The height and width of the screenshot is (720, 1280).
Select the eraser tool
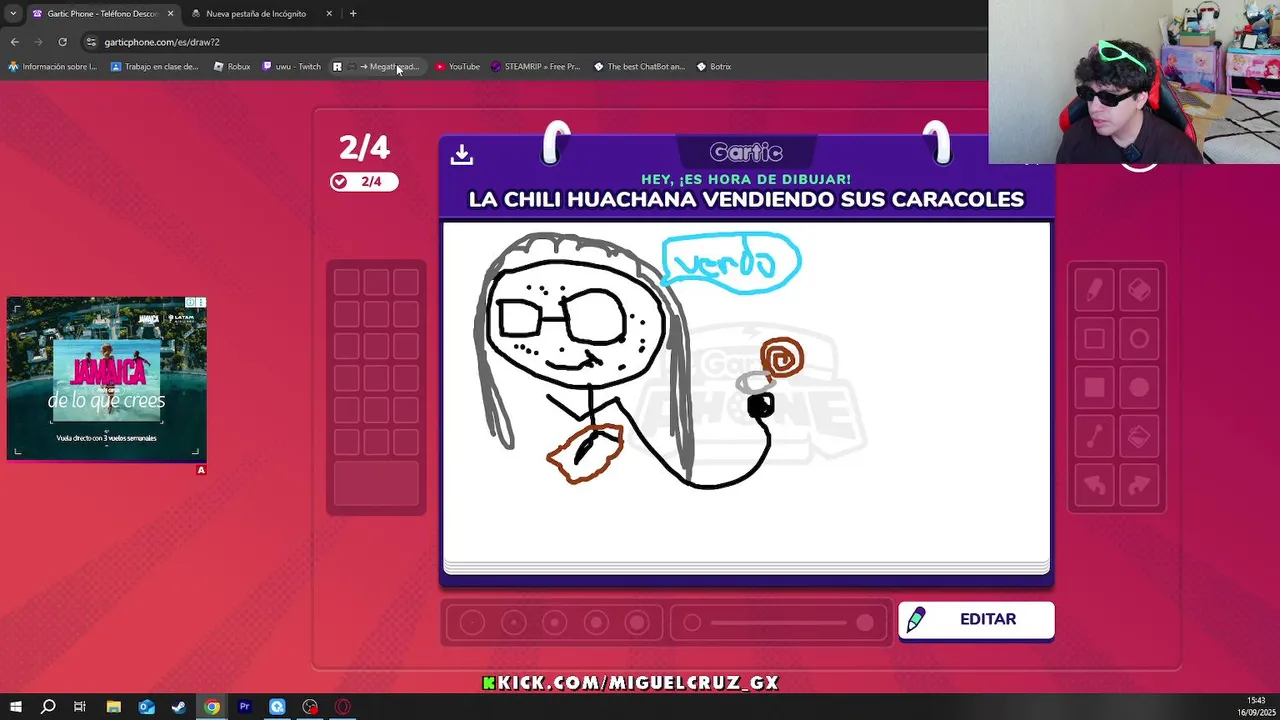point(1139,290)
